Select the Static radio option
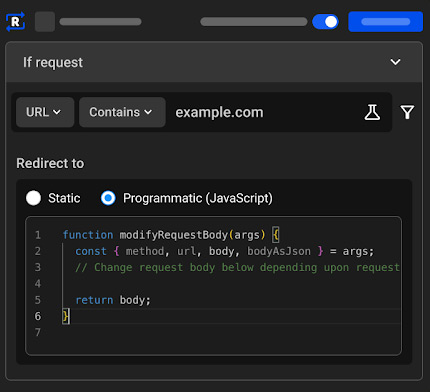Viewport: 430px width, 392px height. [x=33, y=198]
